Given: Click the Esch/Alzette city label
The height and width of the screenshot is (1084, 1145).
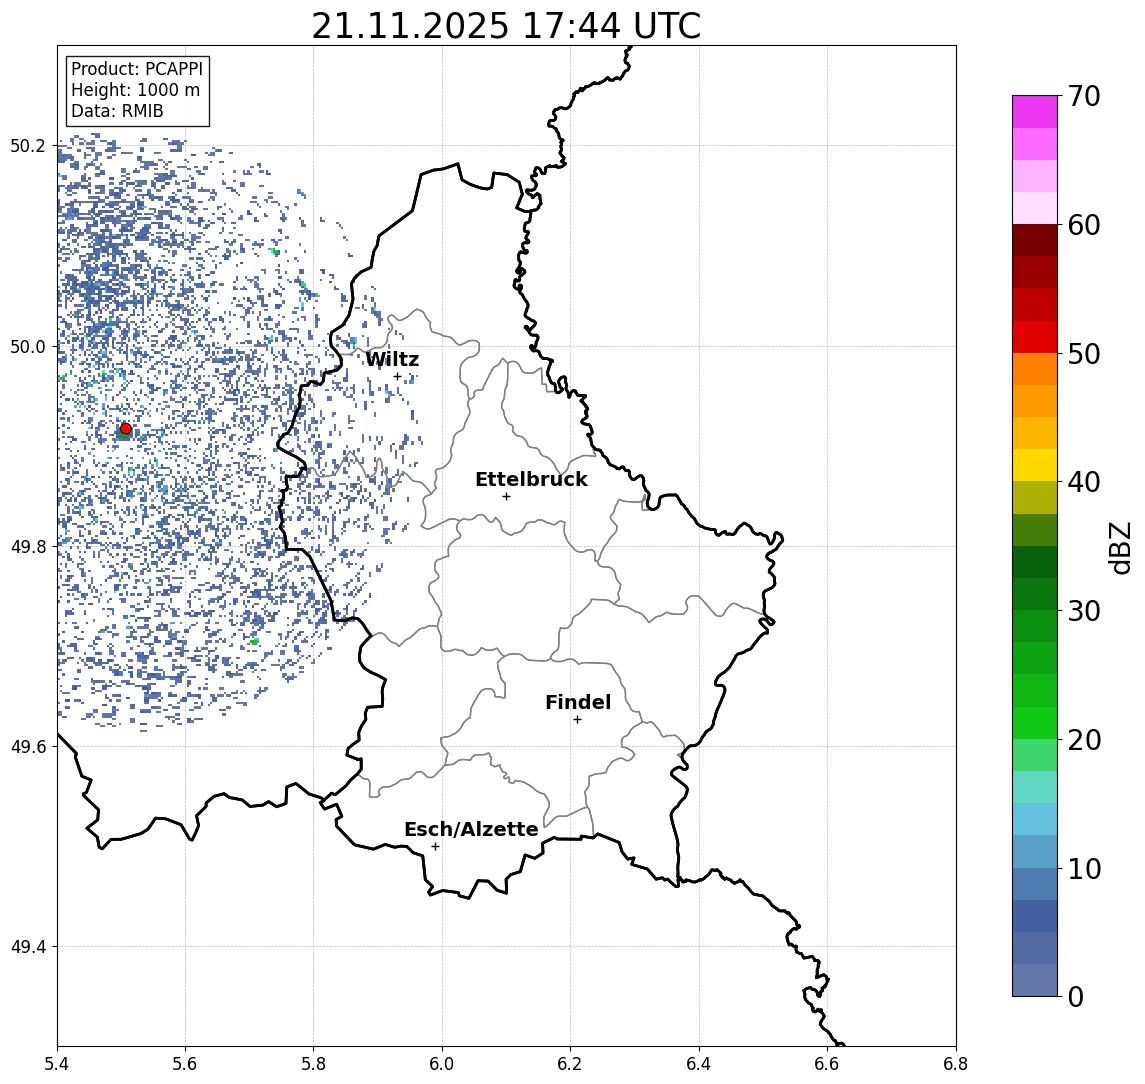Looking at the screenshot, I should (471, 829).
